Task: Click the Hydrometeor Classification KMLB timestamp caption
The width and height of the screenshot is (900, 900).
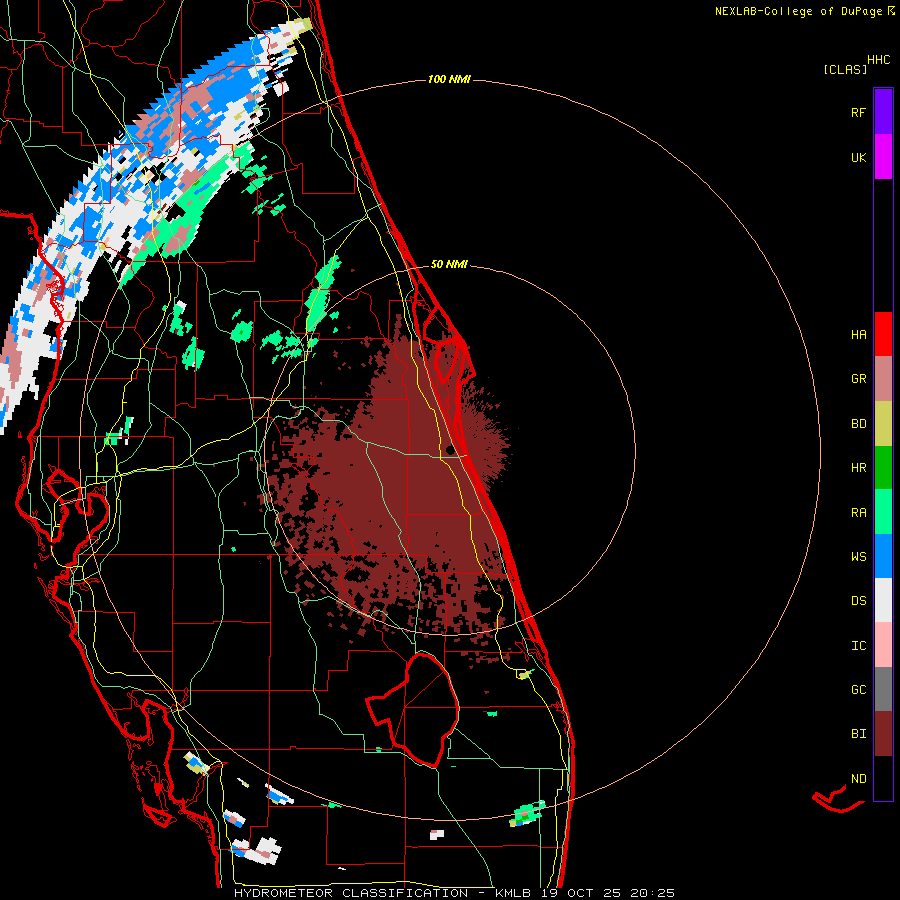Action: [455, 893]
